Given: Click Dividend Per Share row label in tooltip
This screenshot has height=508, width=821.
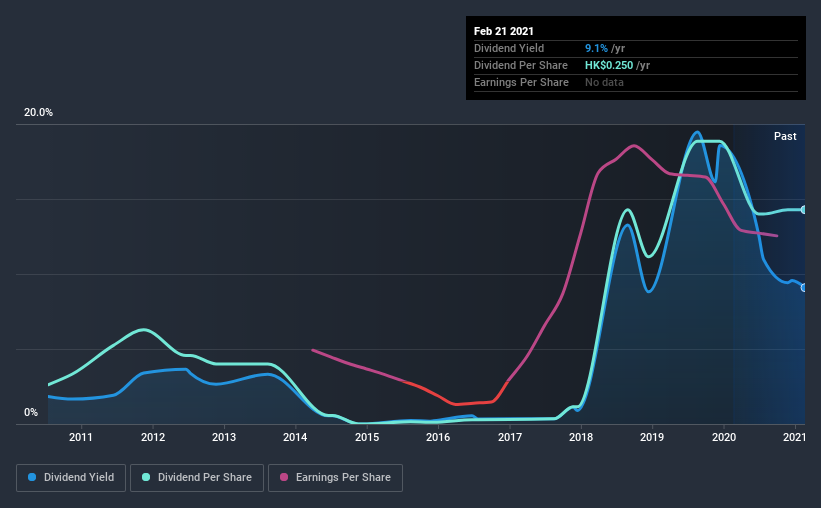Looking at the screenshot, I should 520,65.
